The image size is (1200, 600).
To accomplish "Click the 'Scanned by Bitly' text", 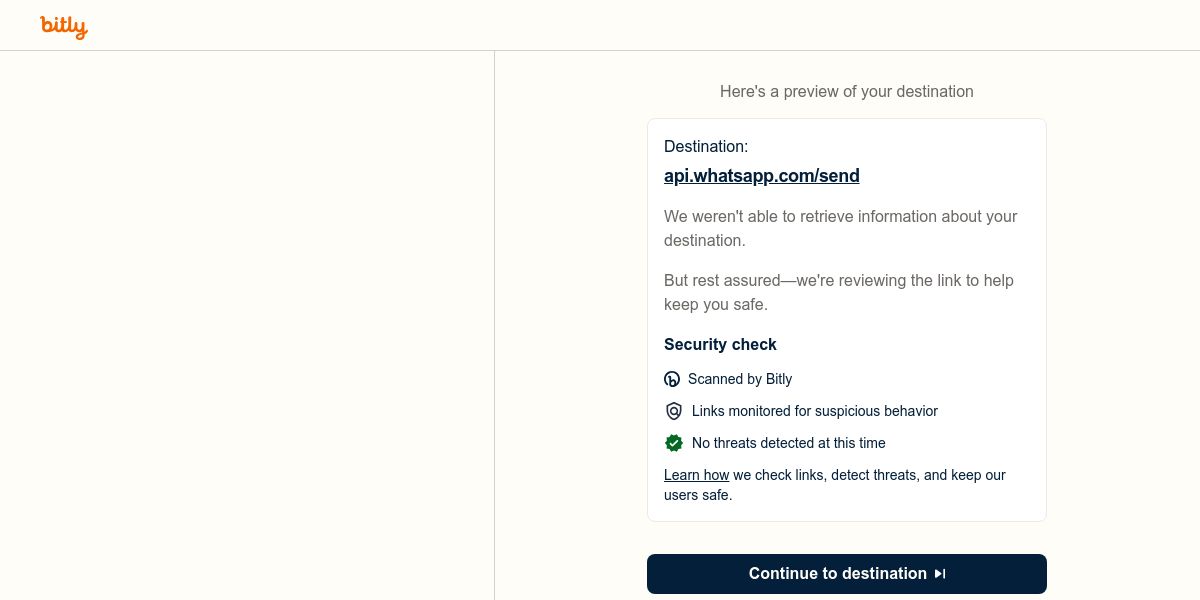I will [740, 379].
